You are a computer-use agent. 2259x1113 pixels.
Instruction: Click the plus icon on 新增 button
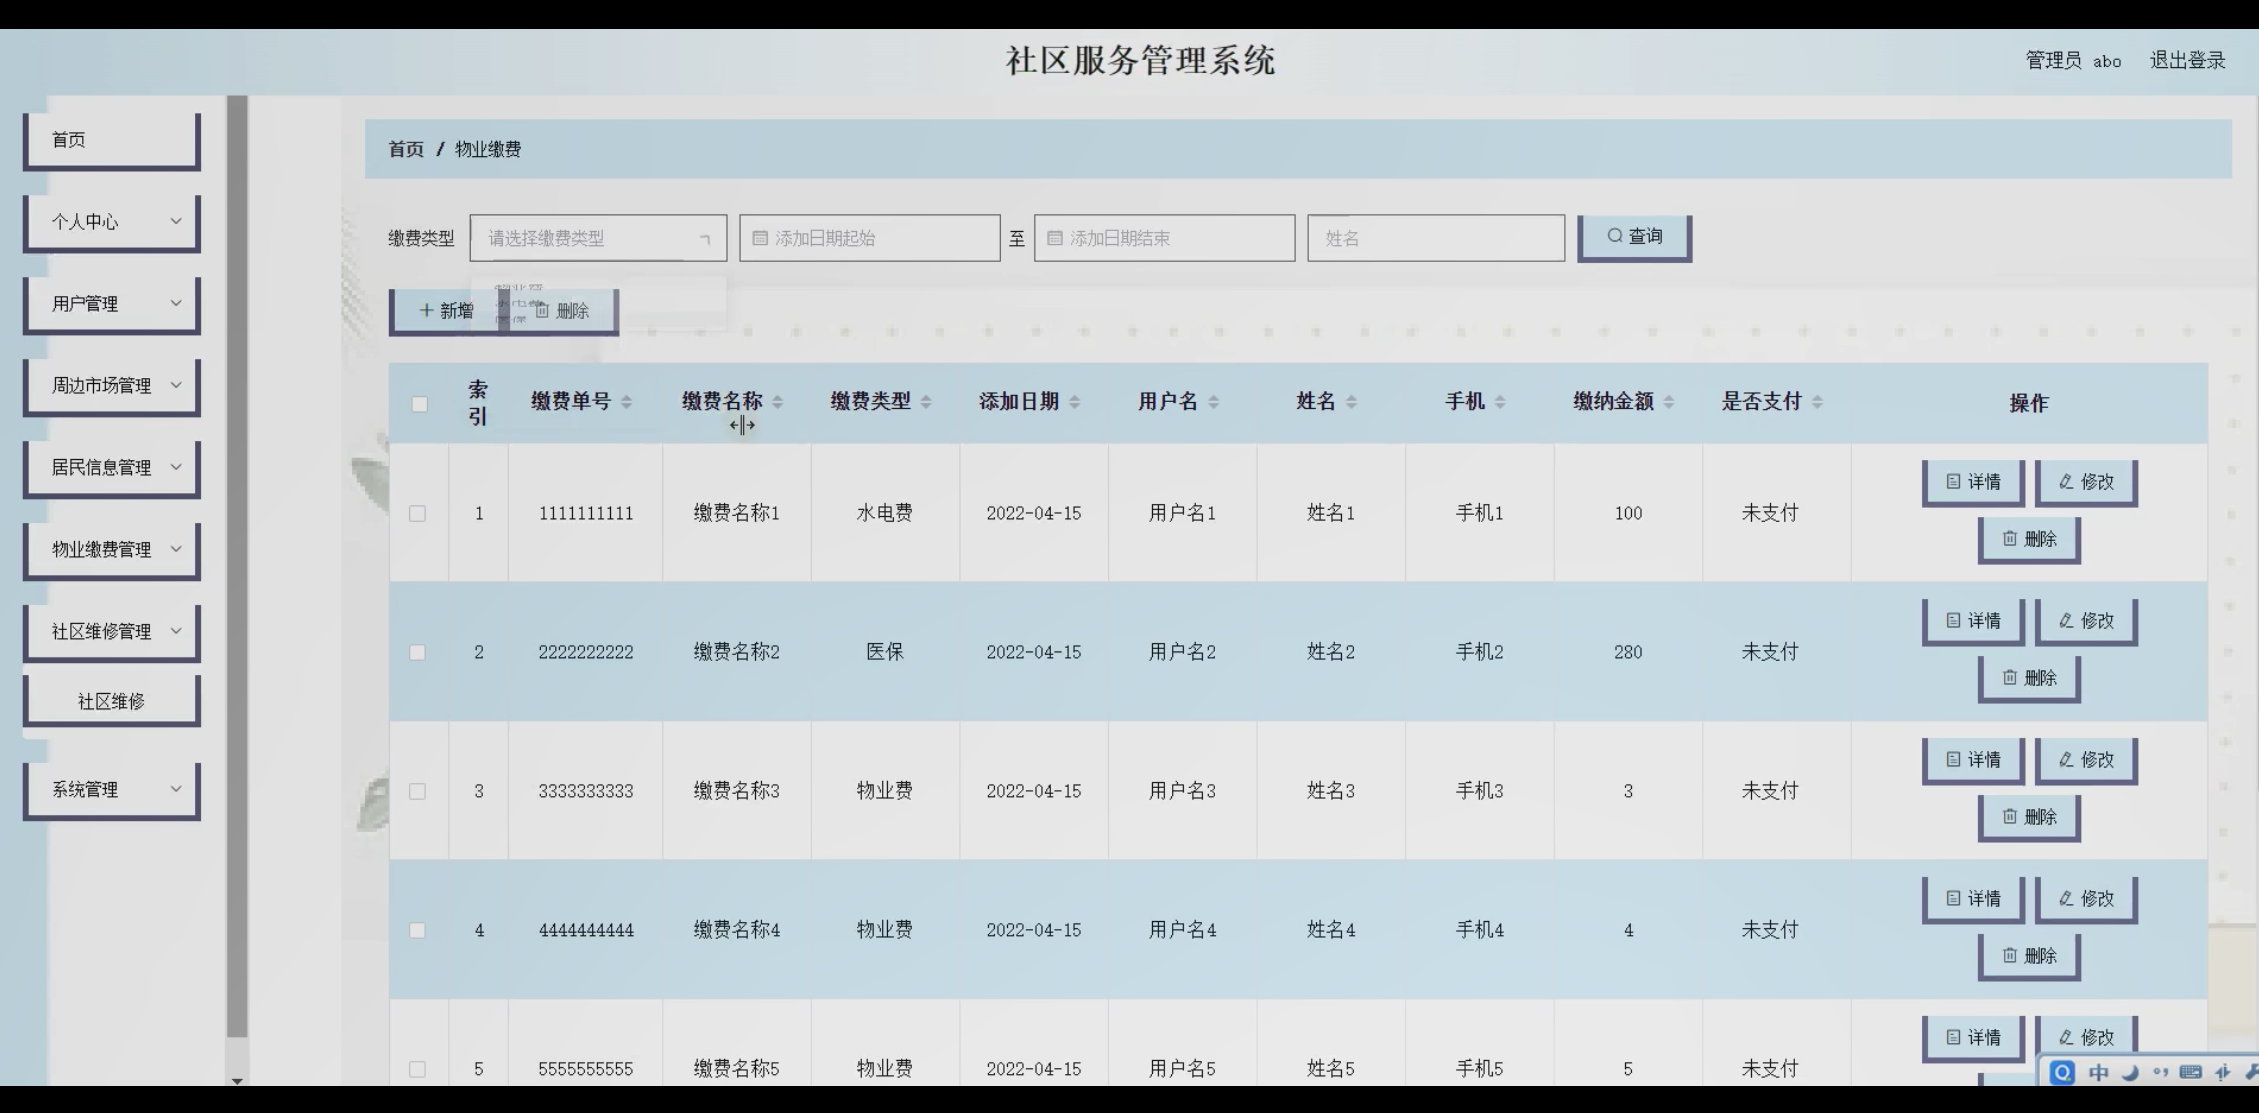coord(426,311)
